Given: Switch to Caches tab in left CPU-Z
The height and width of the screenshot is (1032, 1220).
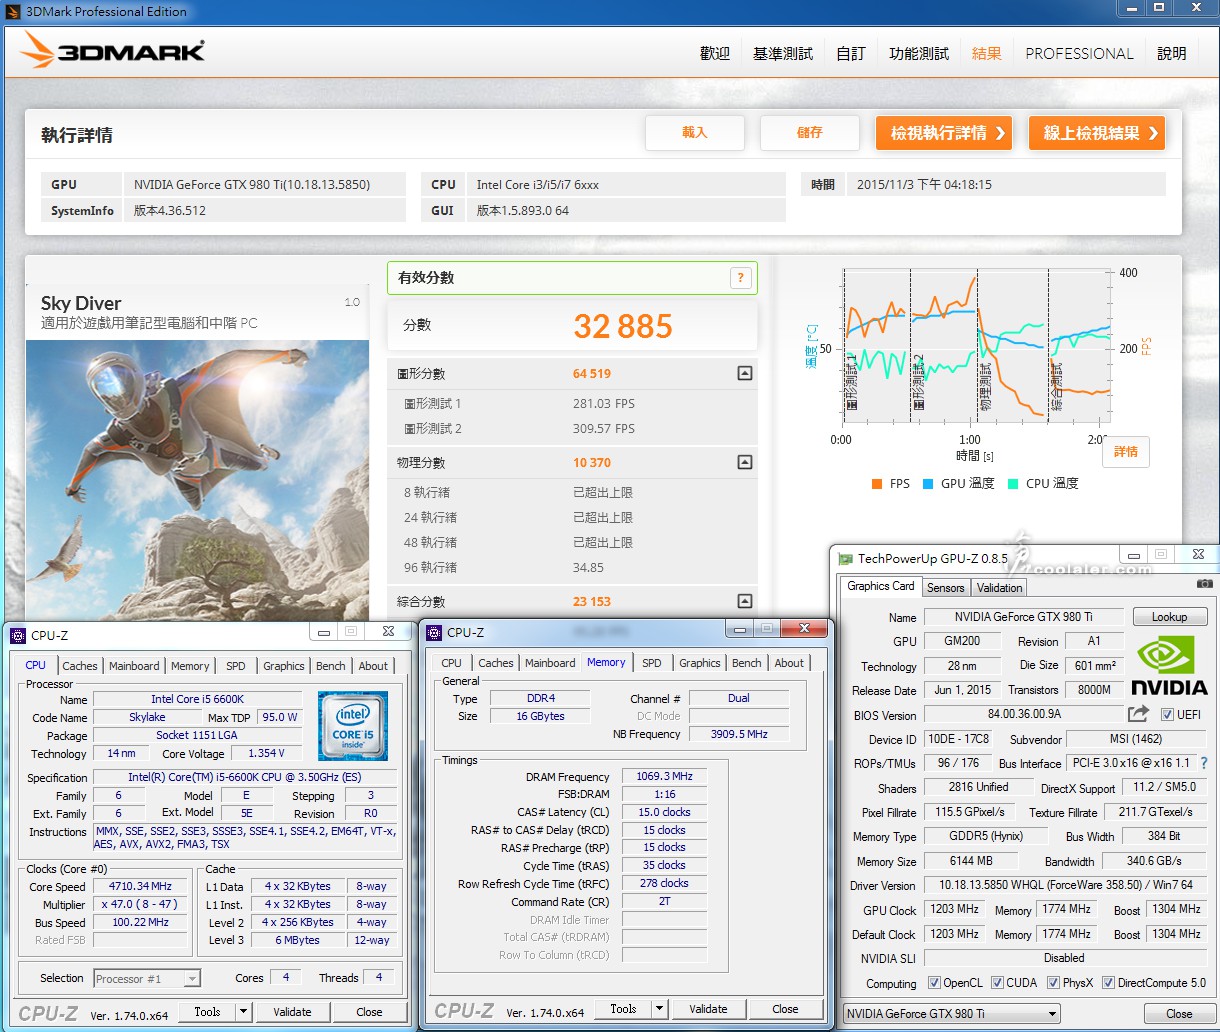Looking at the screenshot, I should click(x=80, y=666).
